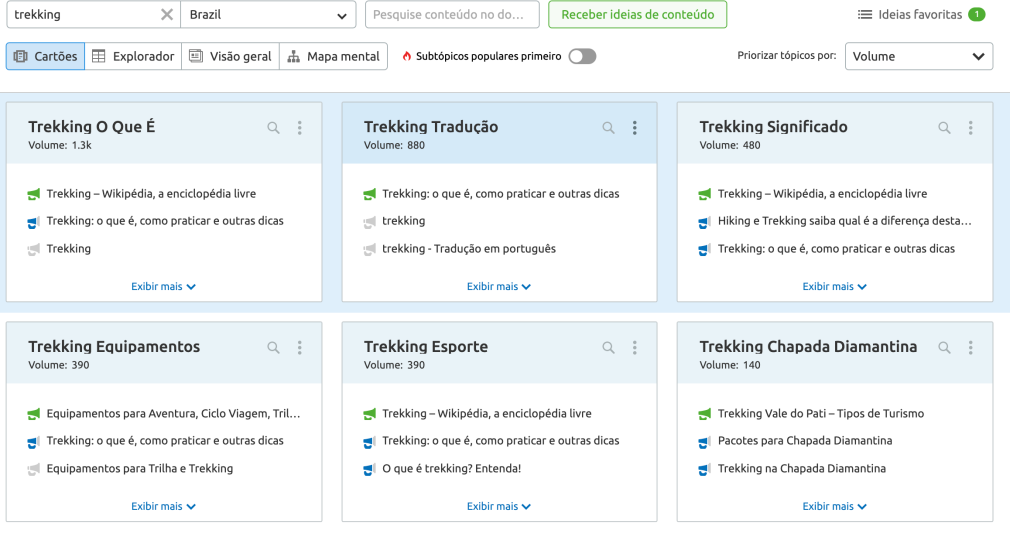Click search icon on Trekking Tradução card
Image resolution: width=1010 pixels, height=533 pixels.
(608, 128)
